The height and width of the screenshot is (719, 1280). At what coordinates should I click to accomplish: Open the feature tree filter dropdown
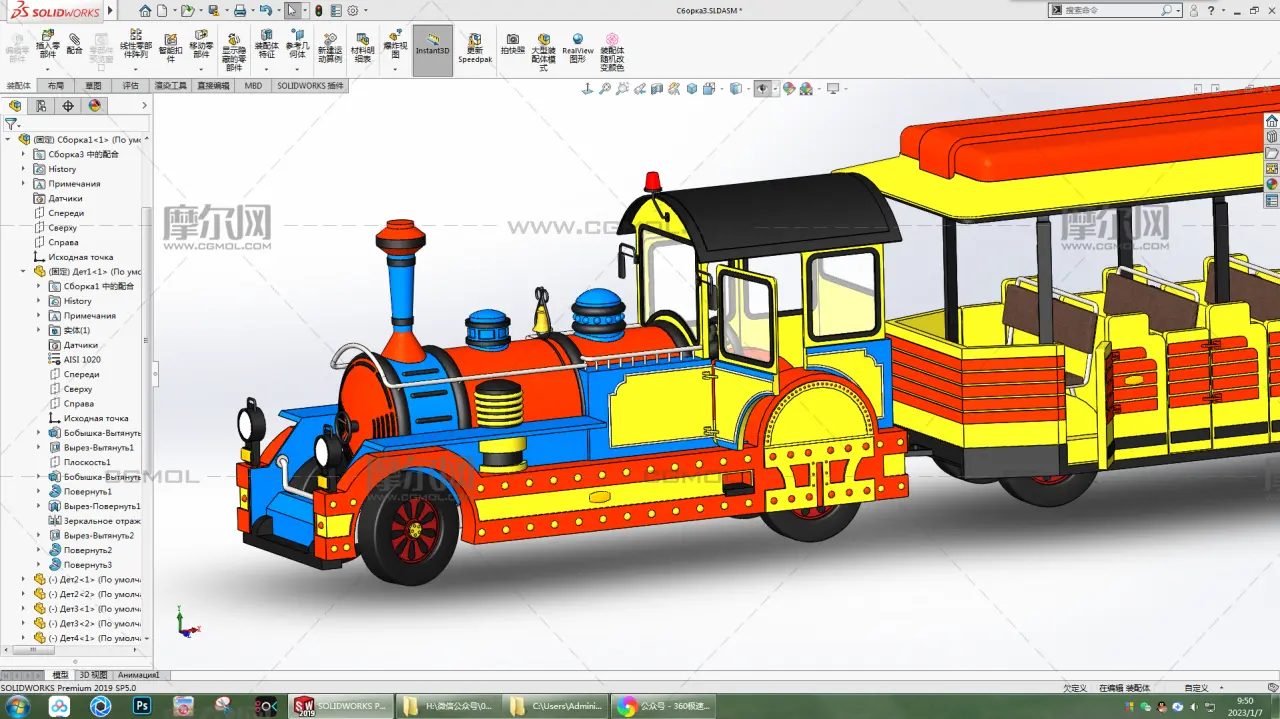pos(12,124)
